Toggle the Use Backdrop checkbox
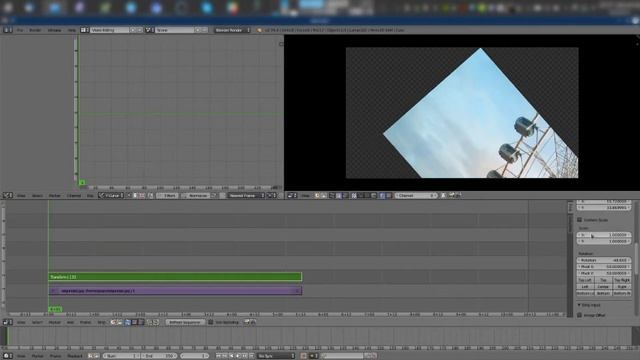 point(211,322)
